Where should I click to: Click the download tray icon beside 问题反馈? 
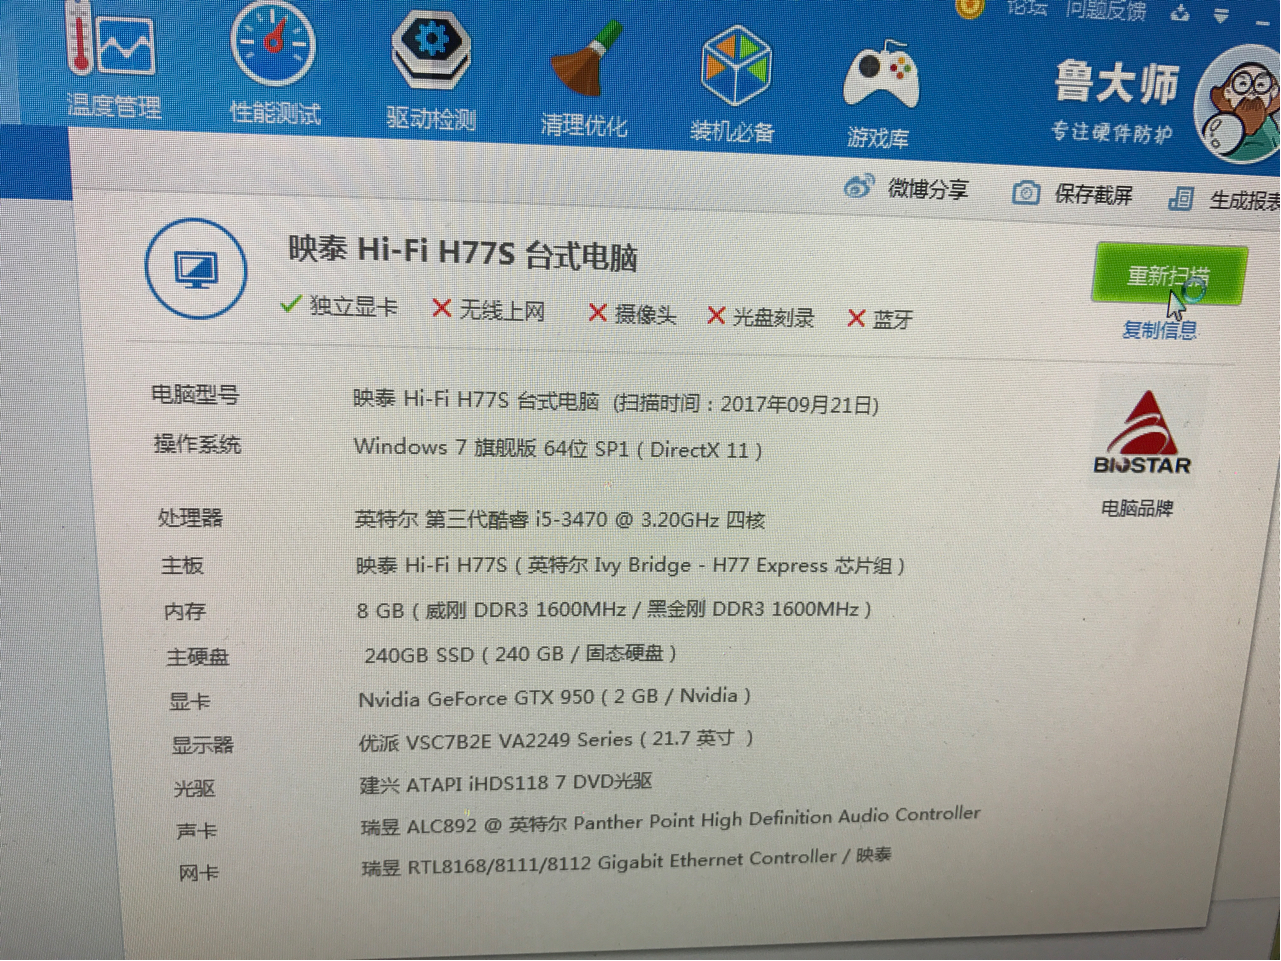coord(1180,13)
